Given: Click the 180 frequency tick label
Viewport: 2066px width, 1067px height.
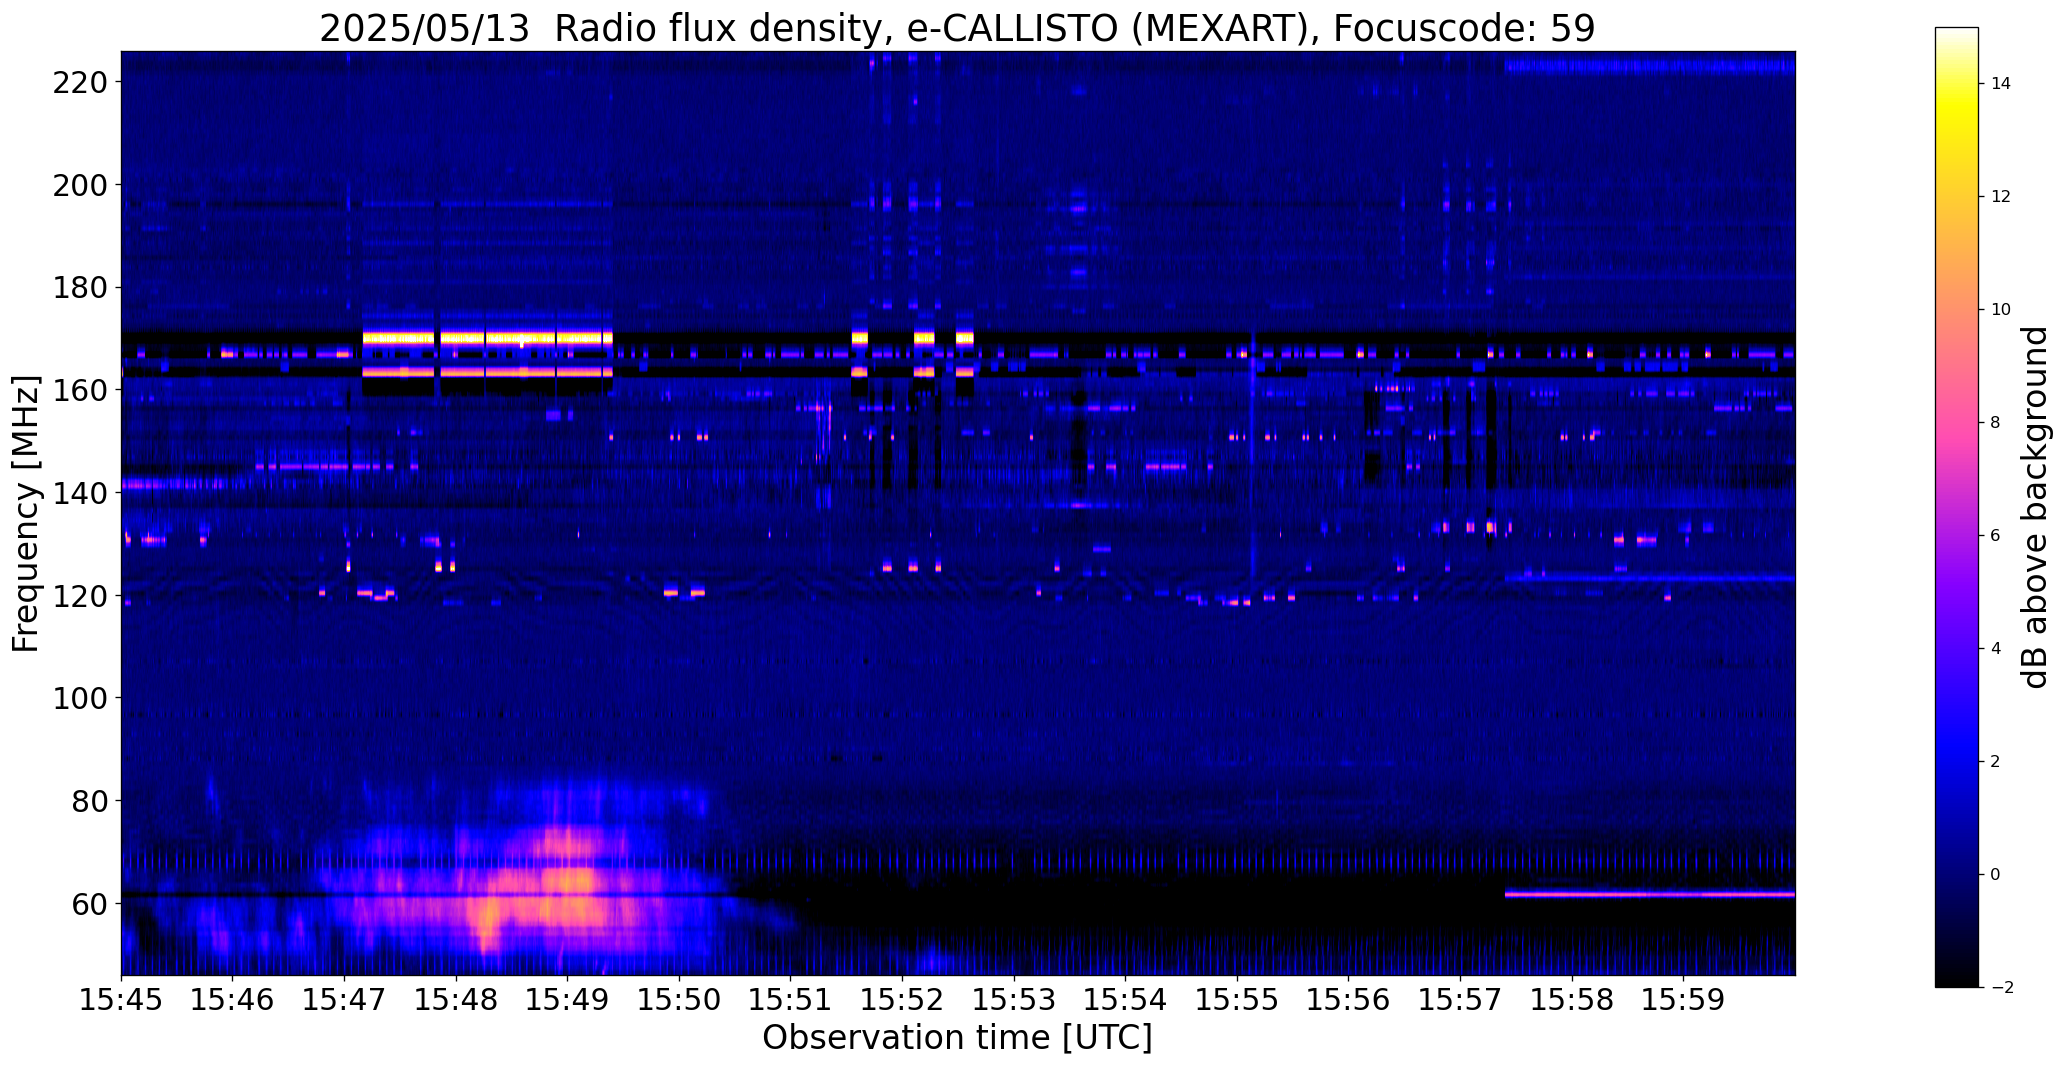Looking at the screenshot, I should click(x=81, y=288).
